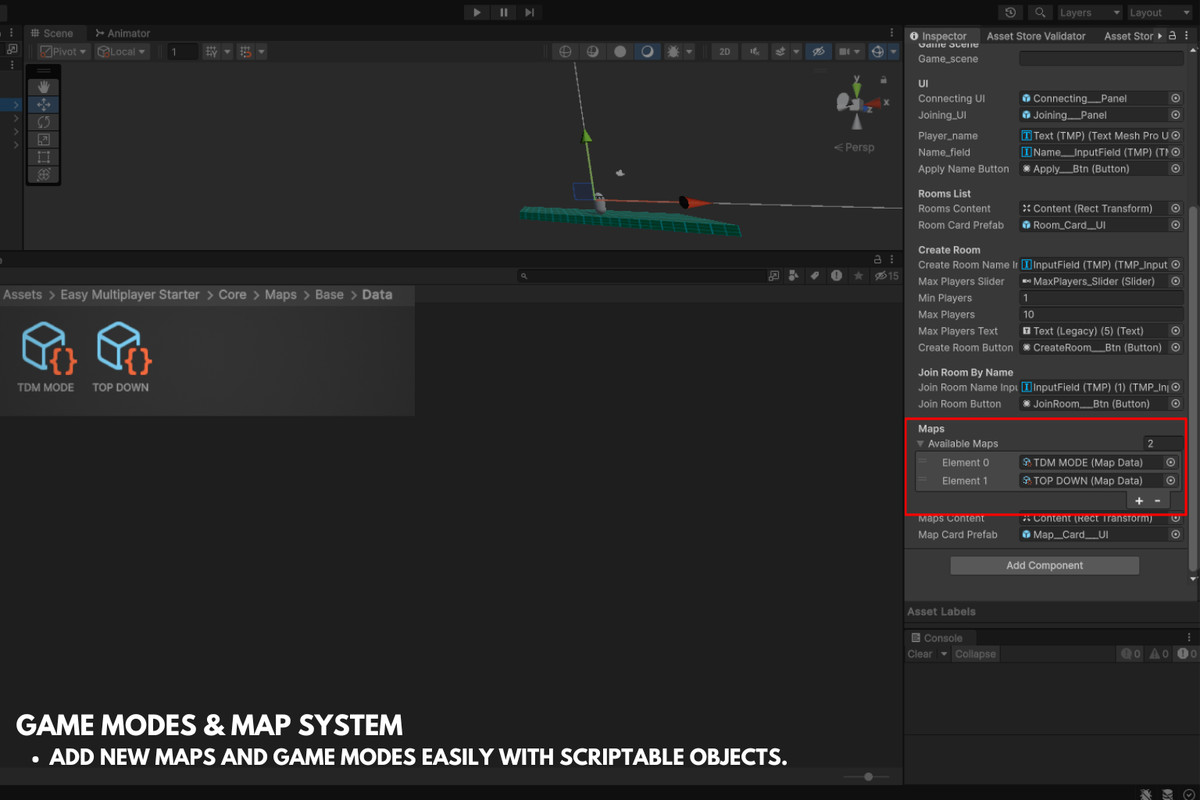Open the Asset Store Validator tab

1036,35
